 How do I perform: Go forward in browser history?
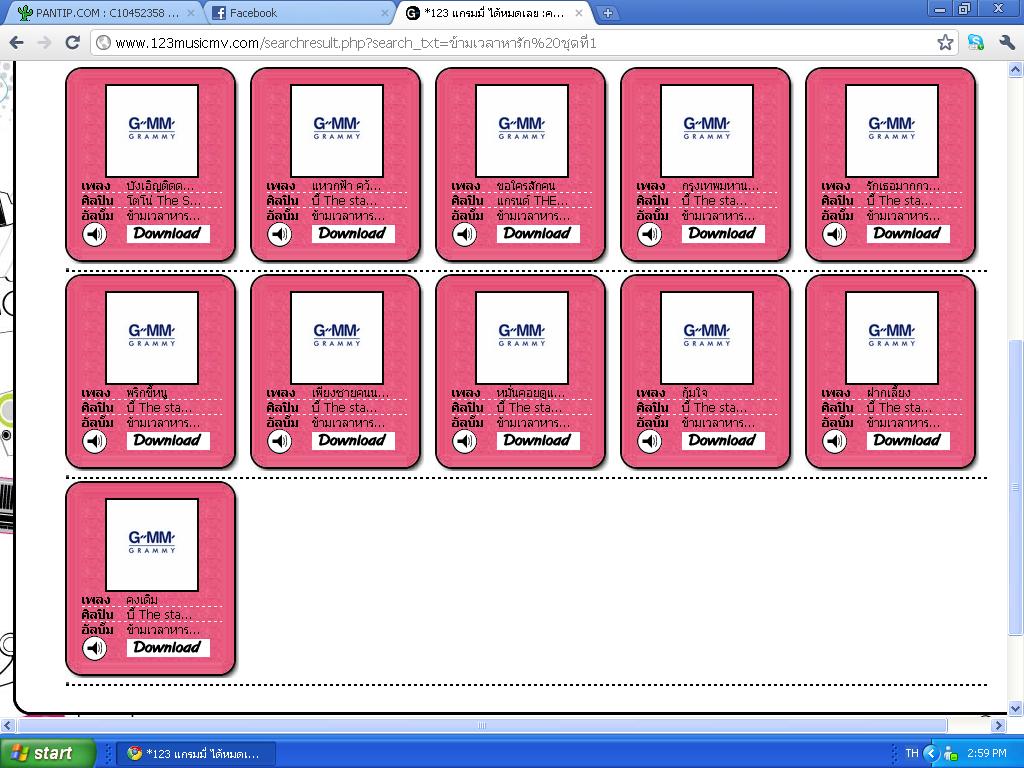coord(44,43)
